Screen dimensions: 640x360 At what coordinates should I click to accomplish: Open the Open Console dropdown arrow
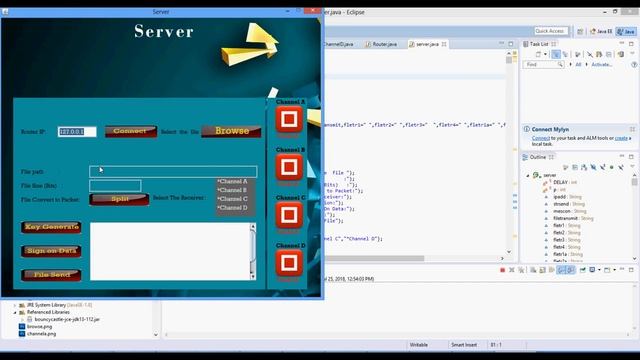tap(614, 270)
